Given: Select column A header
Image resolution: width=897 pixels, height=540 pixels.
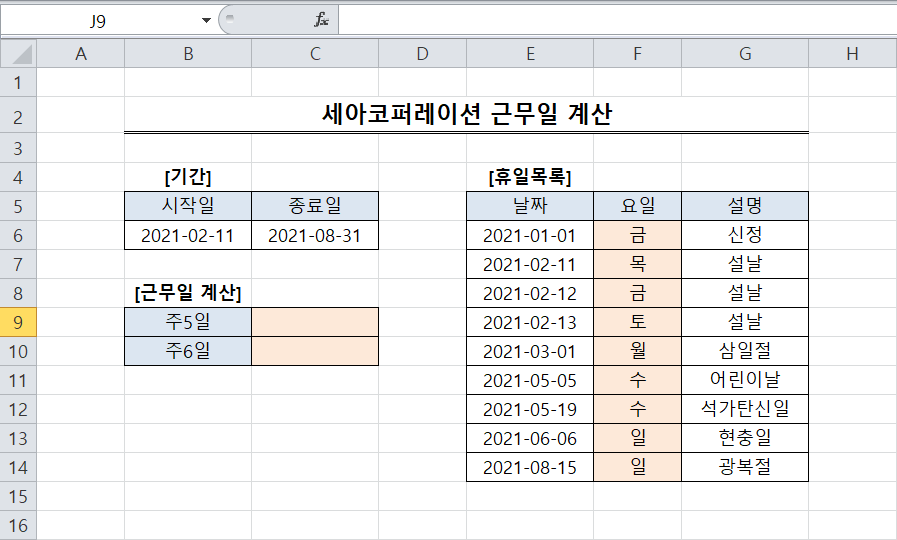Looking at the screenshot, I should coord(81,54).
